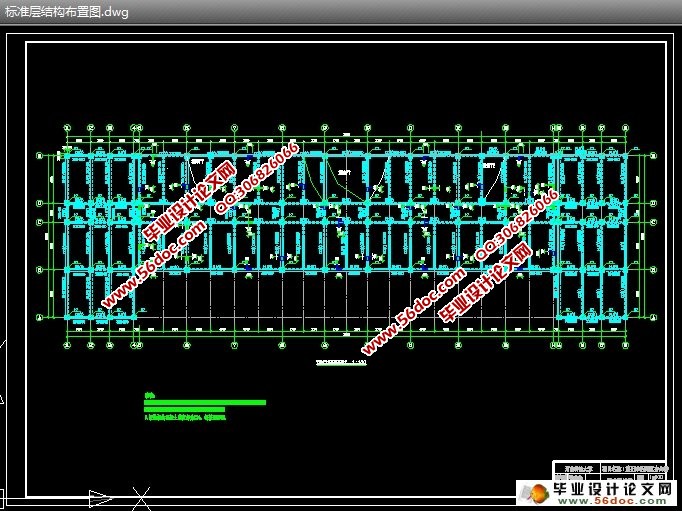
Task: Click the UCS X-axis arrow head
Action: coord(102,497)
